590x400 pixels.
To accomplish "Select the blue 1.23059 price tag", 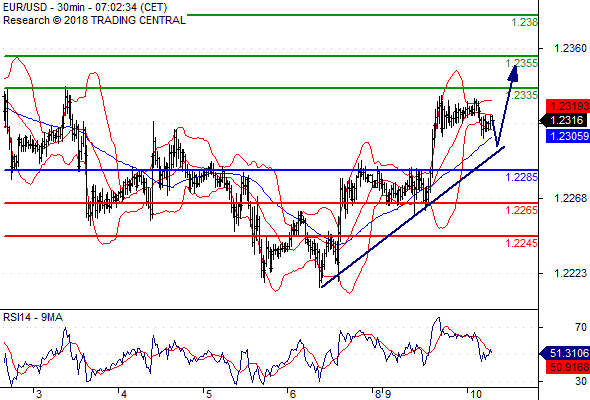I will coord(568,136).
